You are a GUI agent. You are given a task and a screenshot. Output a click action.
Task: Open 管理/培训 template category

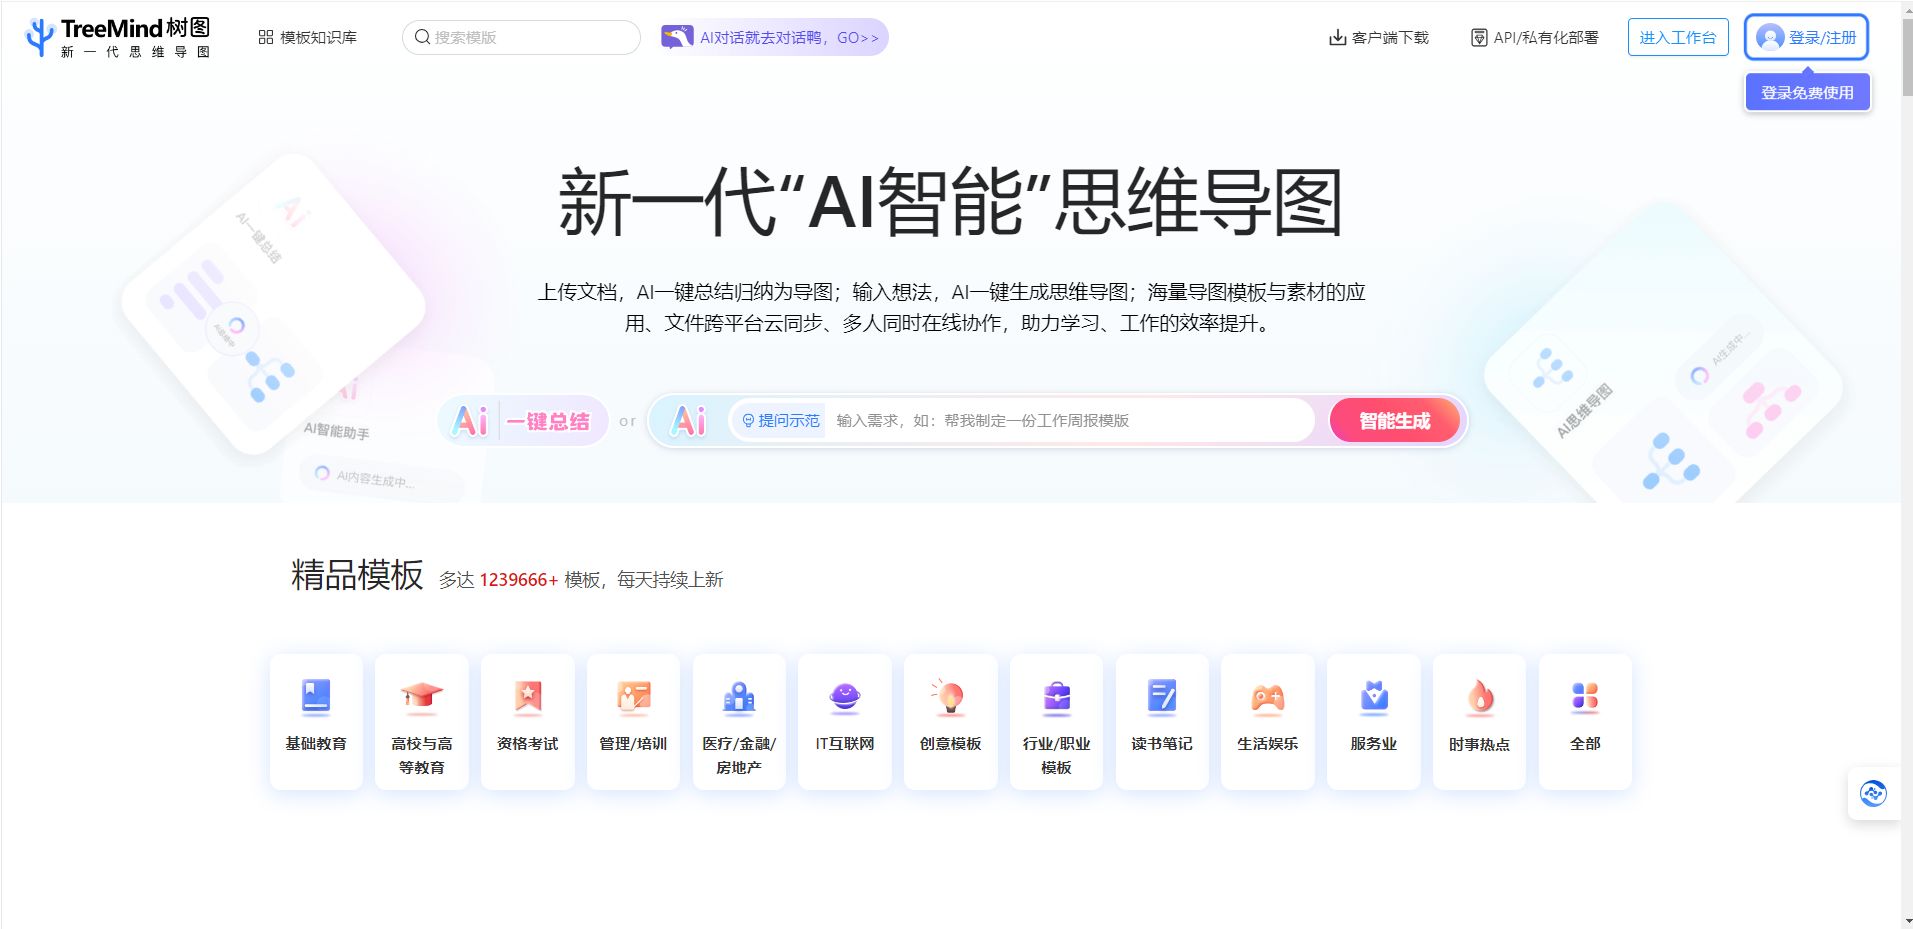coord(633,721)
